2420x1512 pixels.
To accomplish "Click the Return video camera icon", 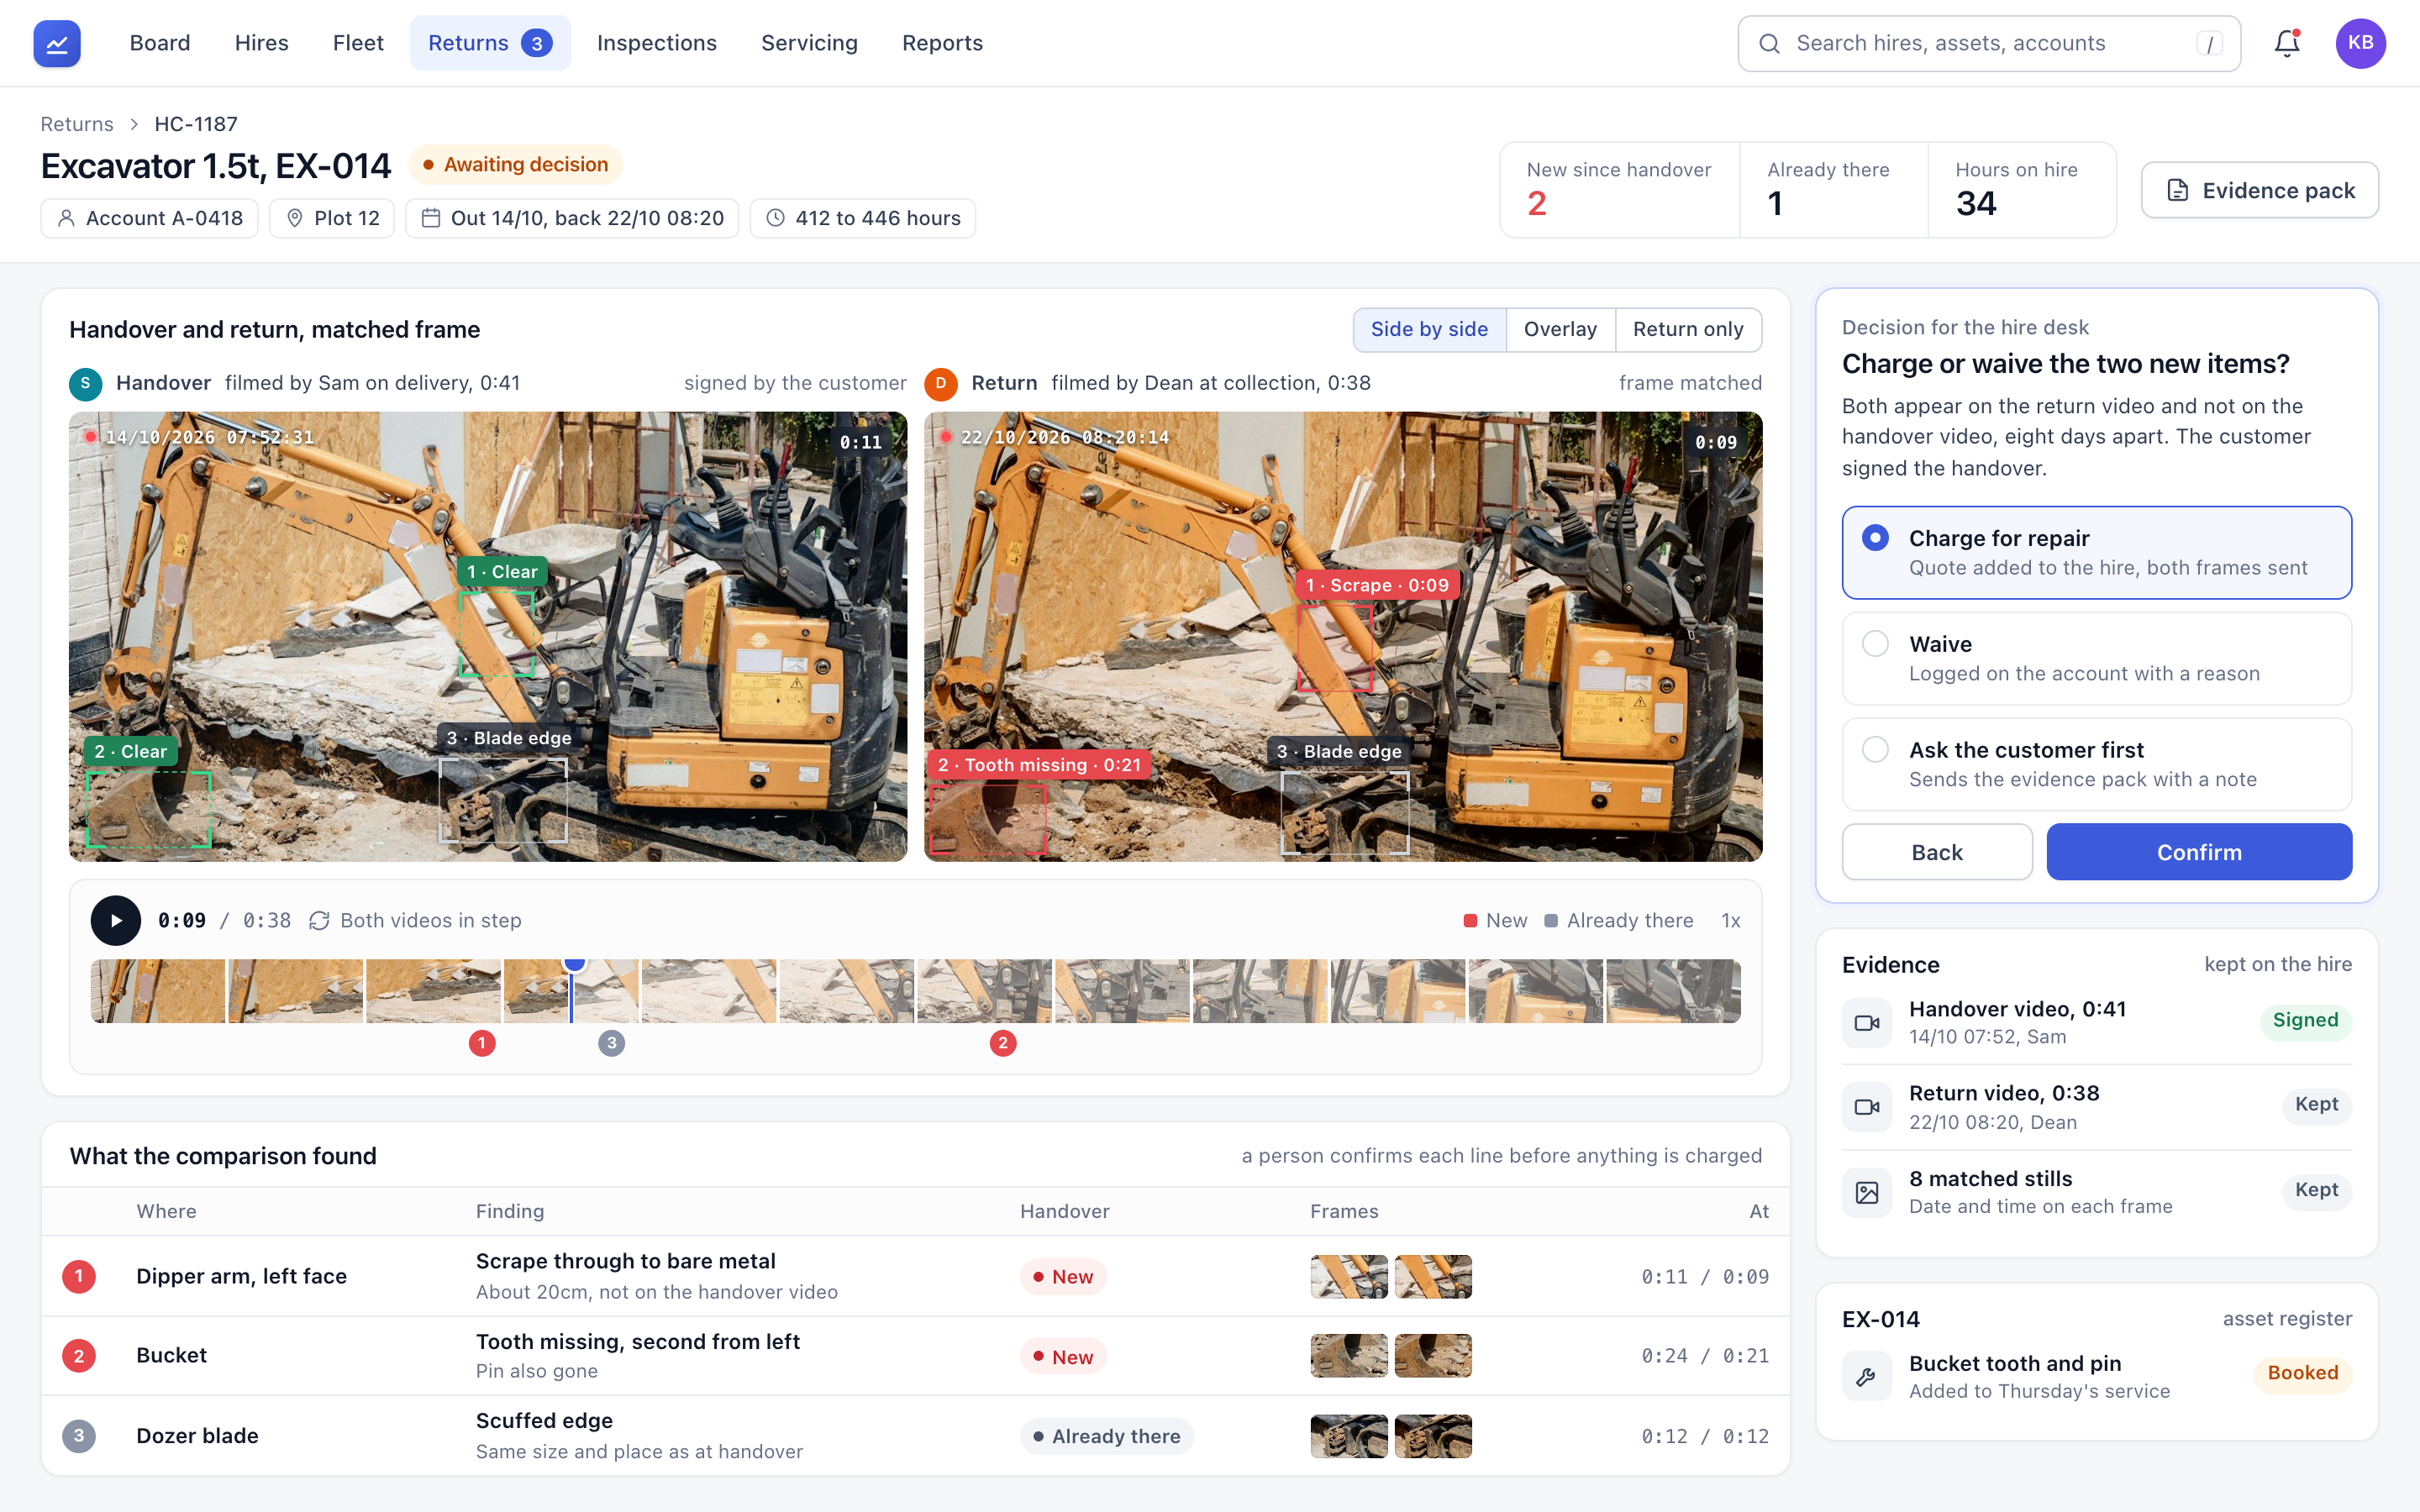I will click(x=1866, y=1107).
